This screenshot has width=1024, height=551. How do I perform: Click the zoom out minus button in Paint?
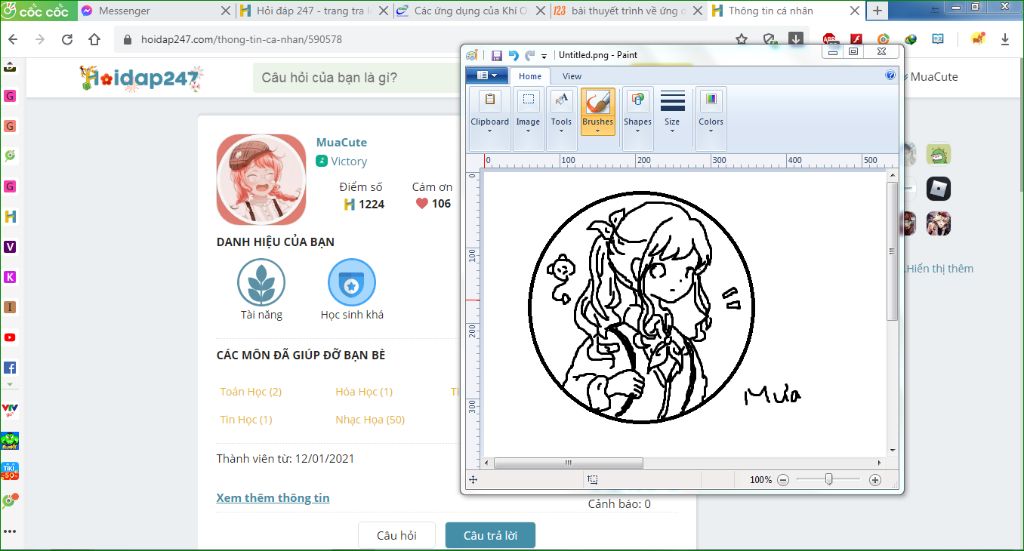coord(783,480)
